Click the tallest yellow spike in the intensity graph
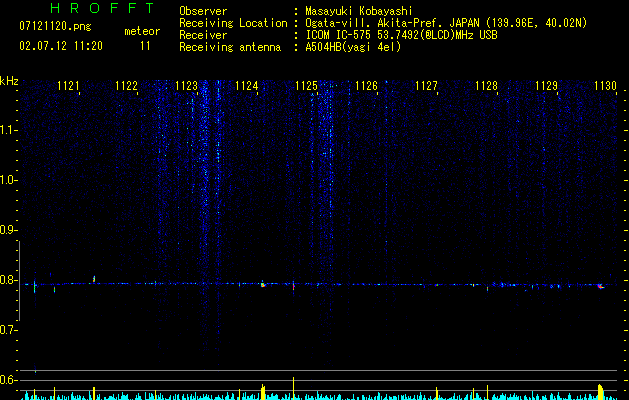 coord(294,388)
